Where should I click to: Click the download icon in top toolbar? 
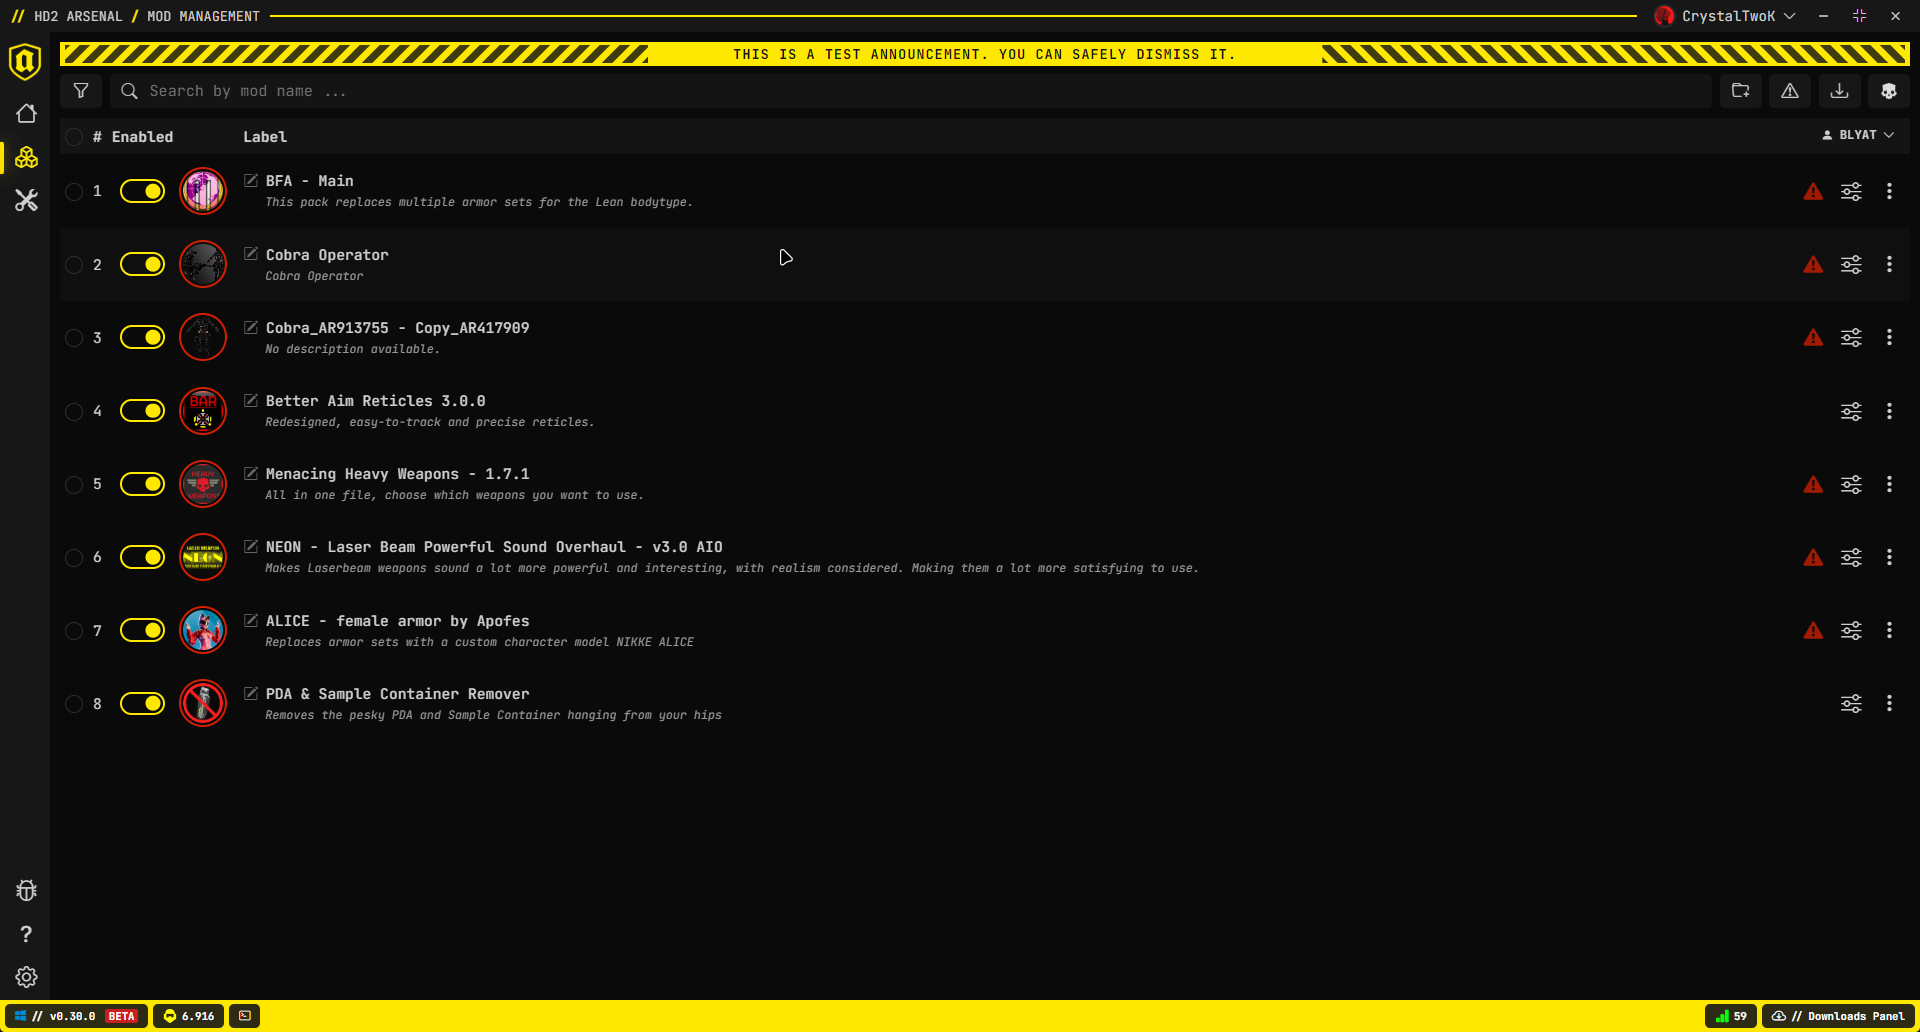point(1839,91)
